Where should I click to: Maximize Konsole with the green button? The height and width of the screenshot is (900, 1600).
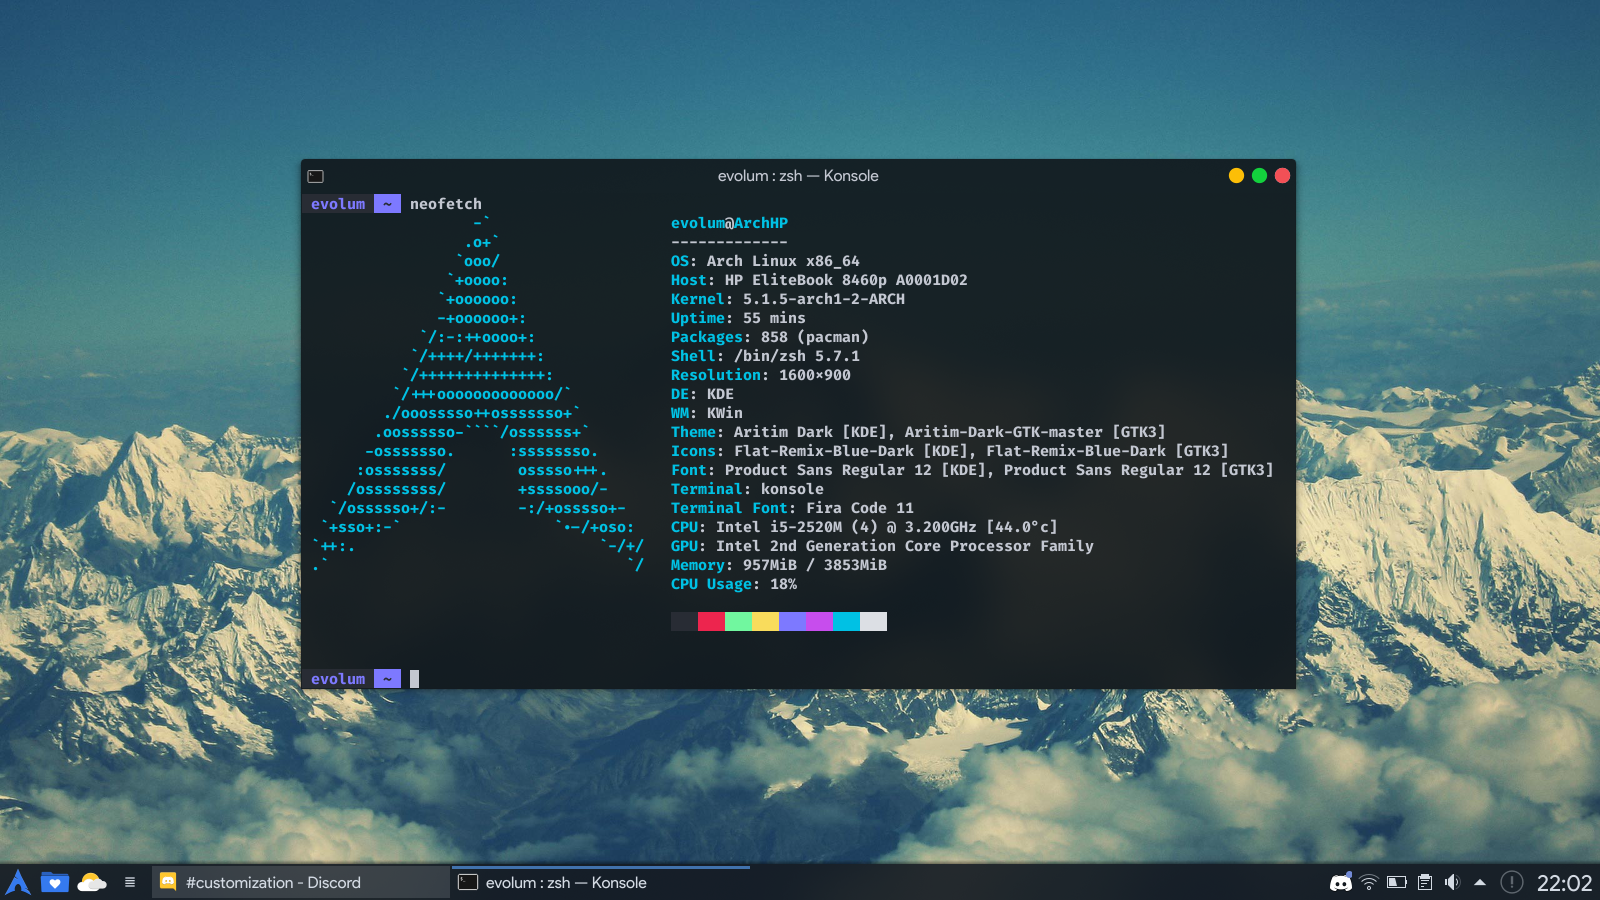pyautogui.click(x=1259, y=176)
